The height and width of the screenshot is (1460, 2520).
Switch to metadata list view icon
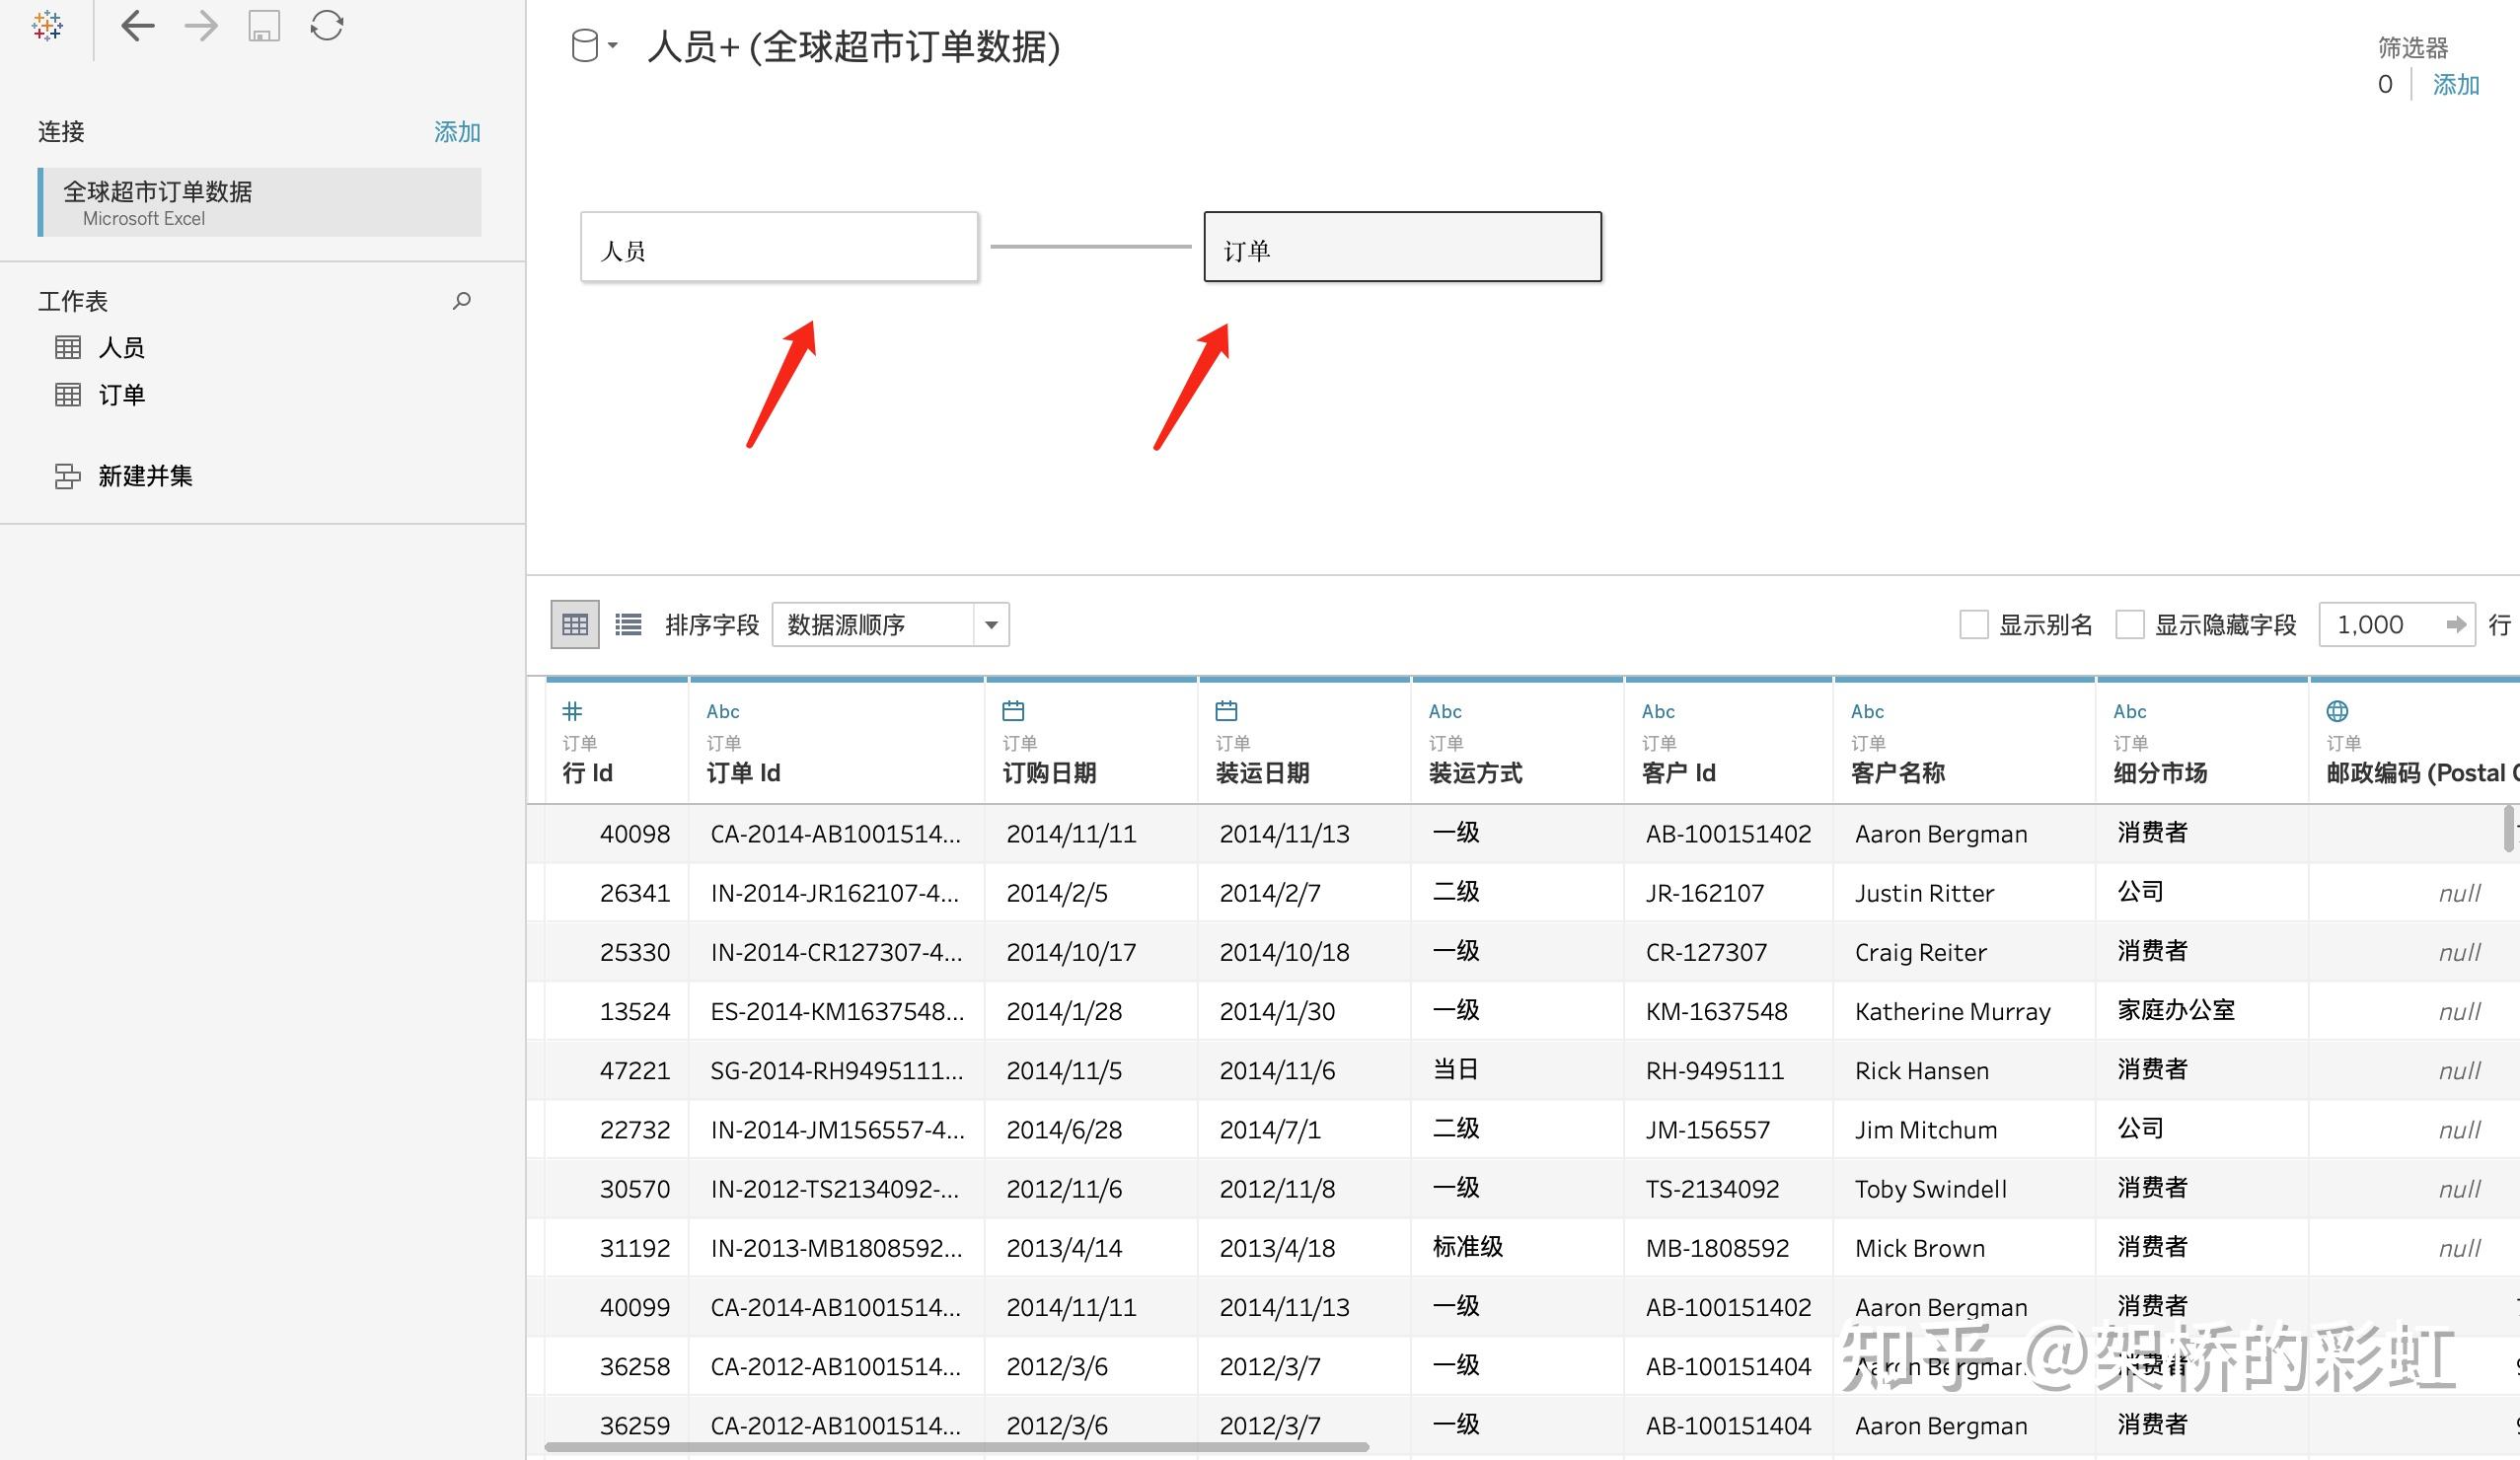tap(628, 625)
